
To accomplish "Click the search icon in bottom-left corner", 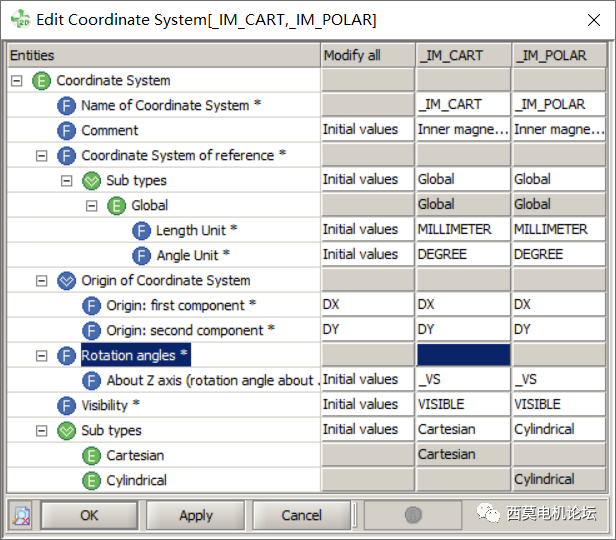I will click(x=22, y=515).
